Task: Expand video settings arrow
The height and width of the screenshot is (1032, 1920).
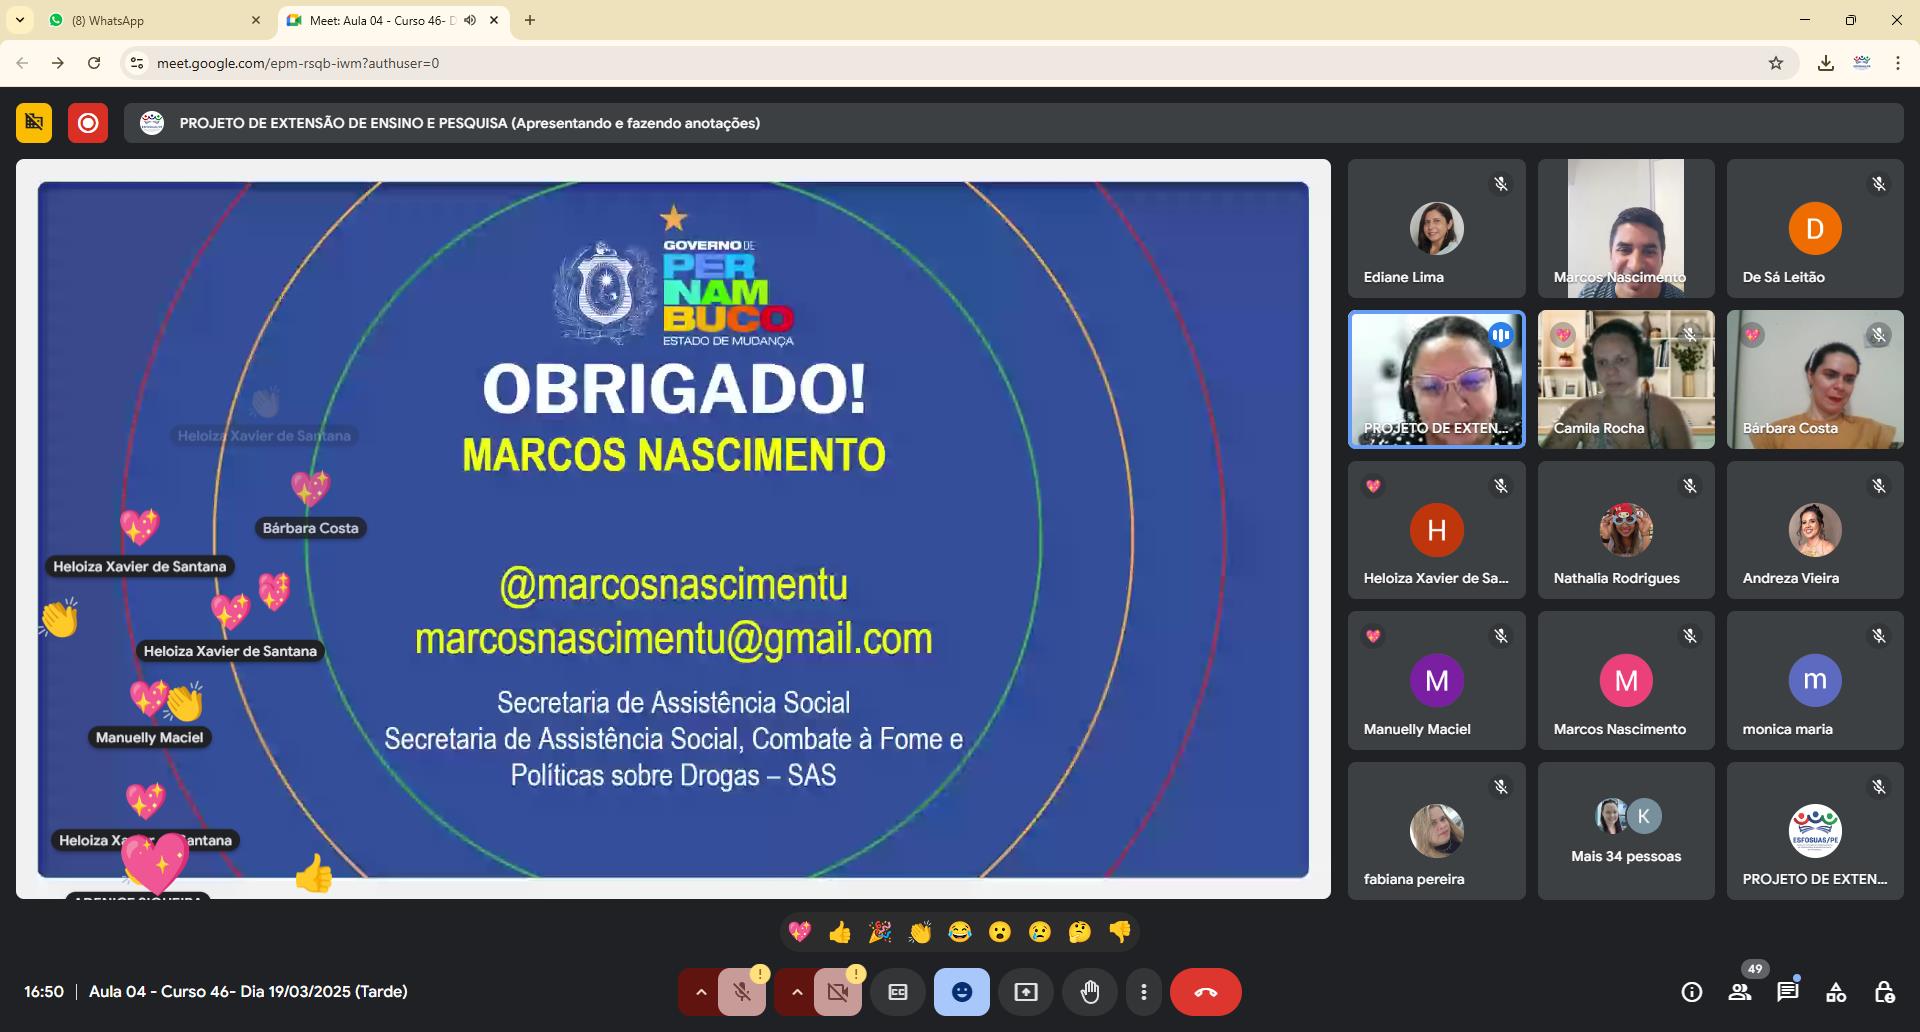Action: click(797, 992)
